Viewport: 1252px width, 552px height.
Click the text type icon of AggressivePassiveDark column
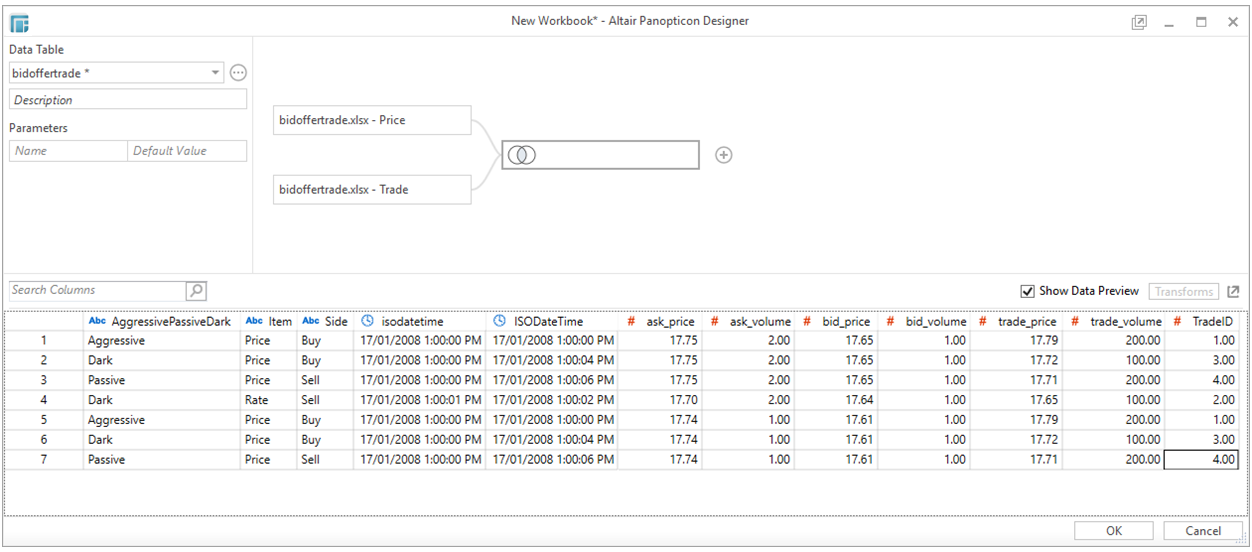pyautogui.click(x=97, y=322)
